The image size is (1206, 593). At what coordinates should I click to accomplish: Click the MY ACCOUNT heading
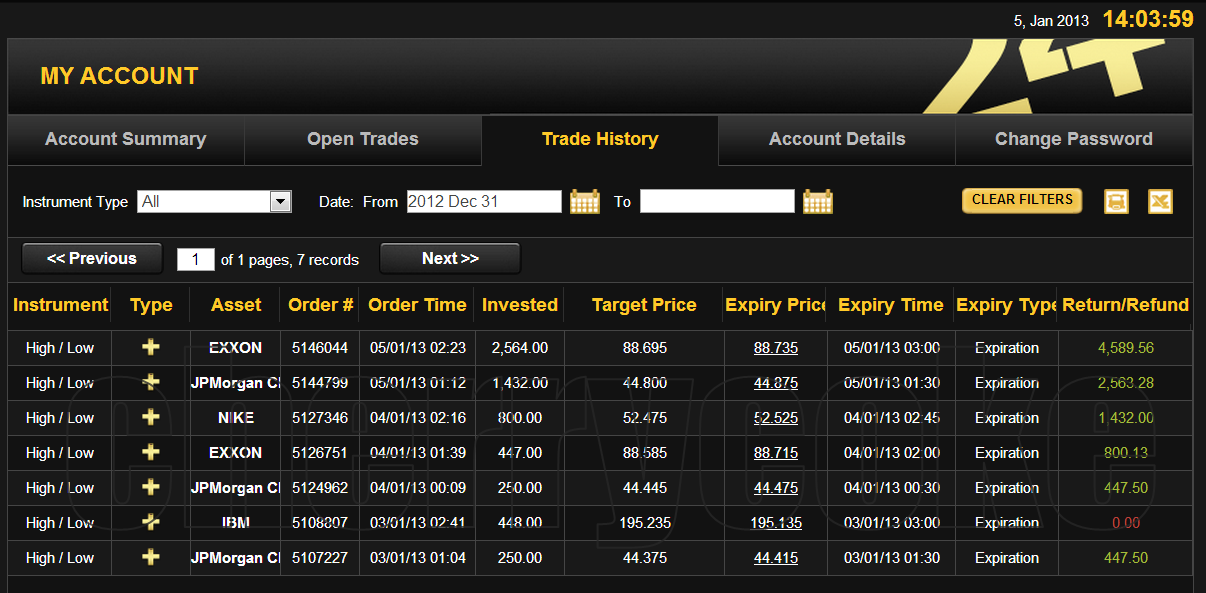119,76
